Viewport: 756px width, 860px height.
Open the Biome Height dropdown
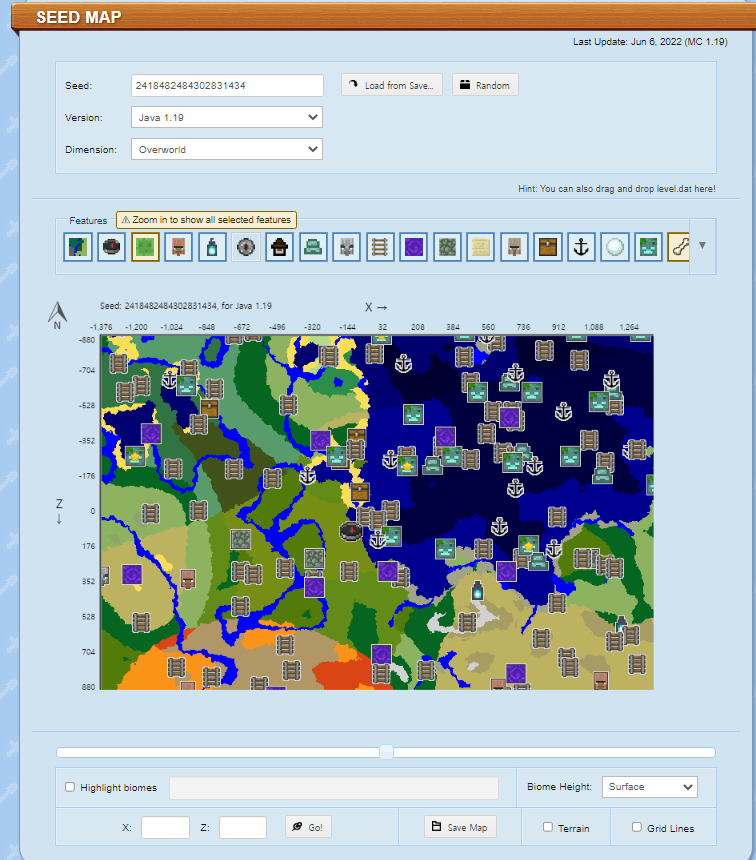[x=650, y=787]
